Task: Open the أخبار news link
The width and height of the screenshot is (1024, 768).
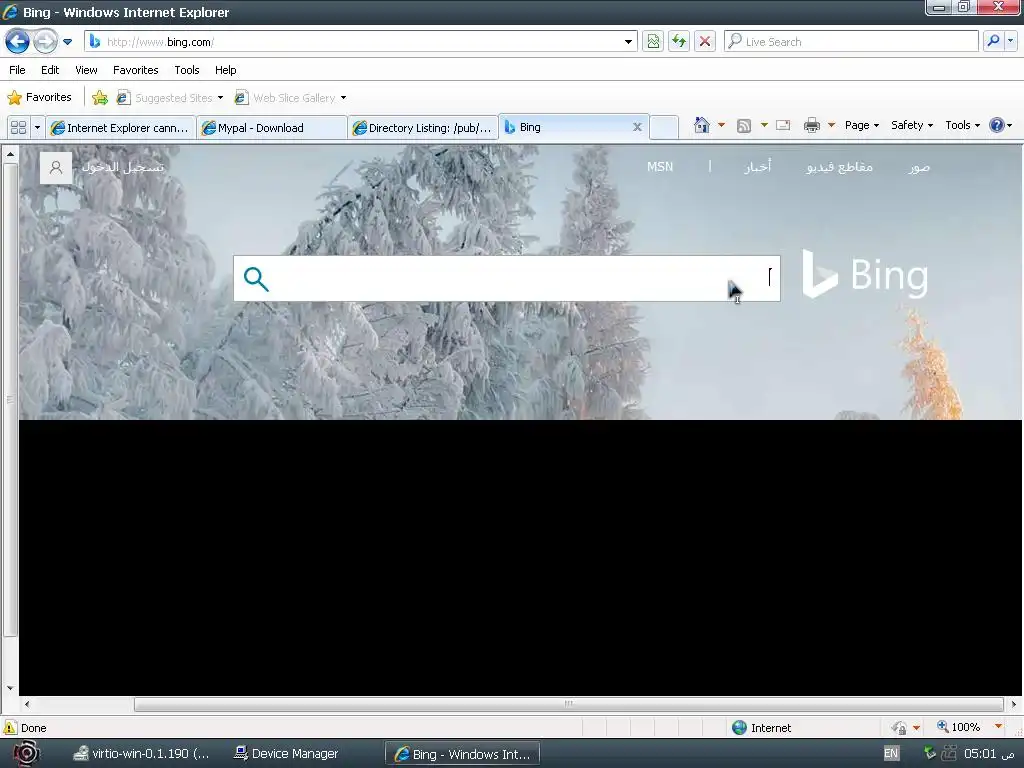Action: pos(758,167)
